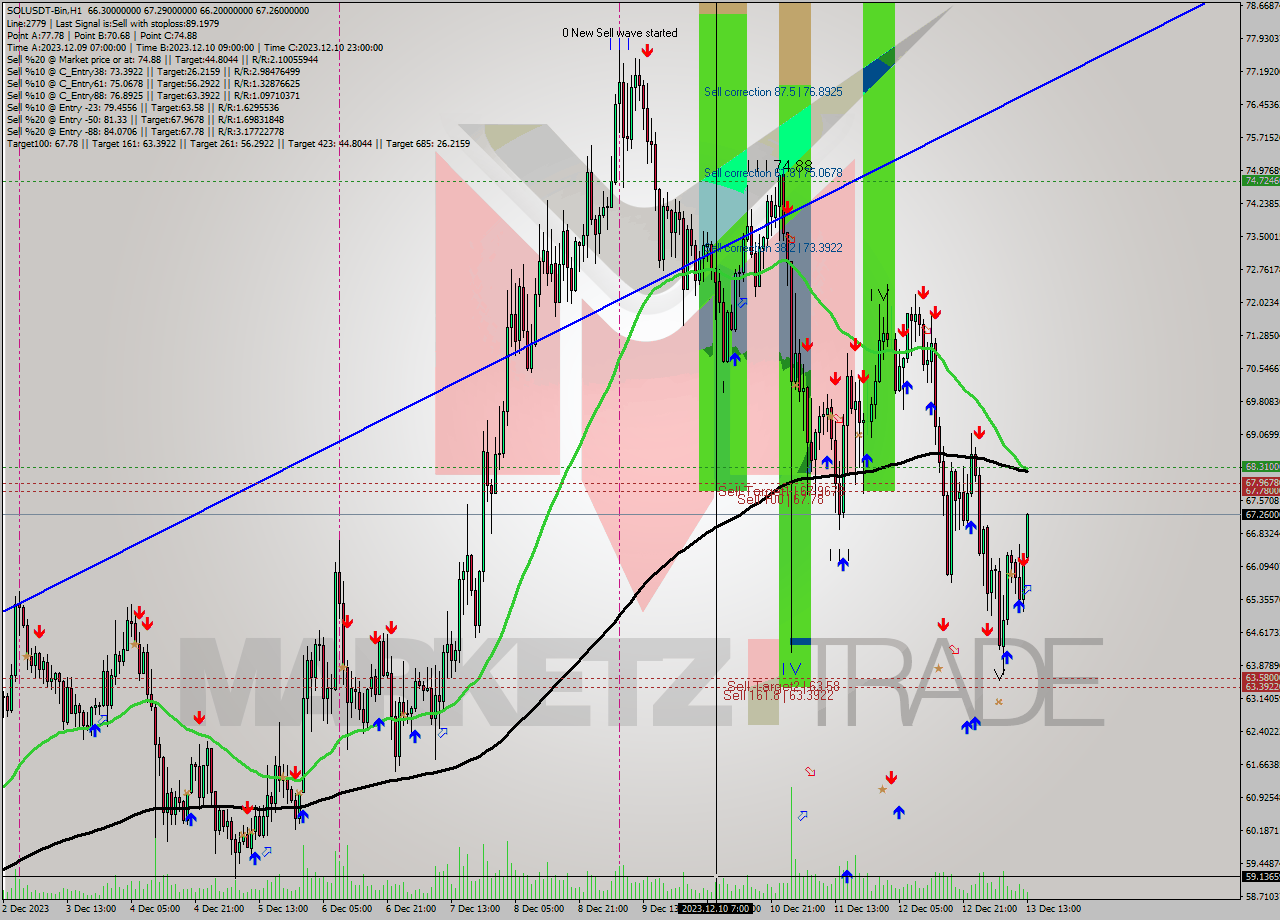Click 'Sell correction 87.5 | 76.8925' label

click(x=773, y=91)
